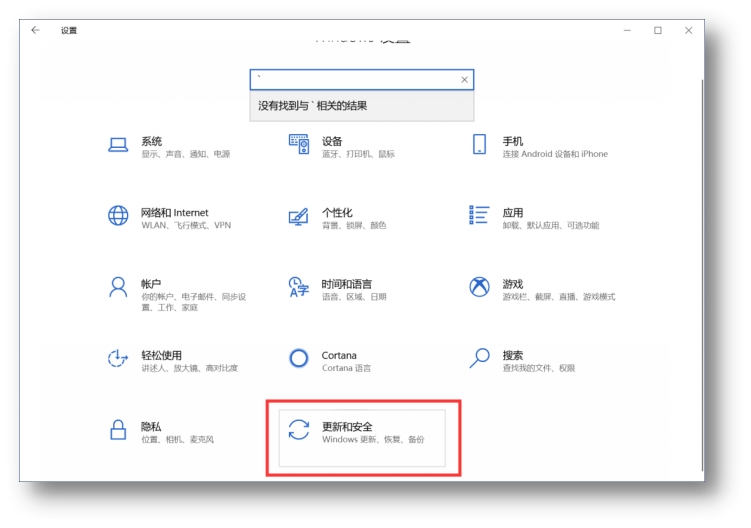Click 语音、区域、日期 description
This screenshot has height=528, width=751.
point(354,297)
